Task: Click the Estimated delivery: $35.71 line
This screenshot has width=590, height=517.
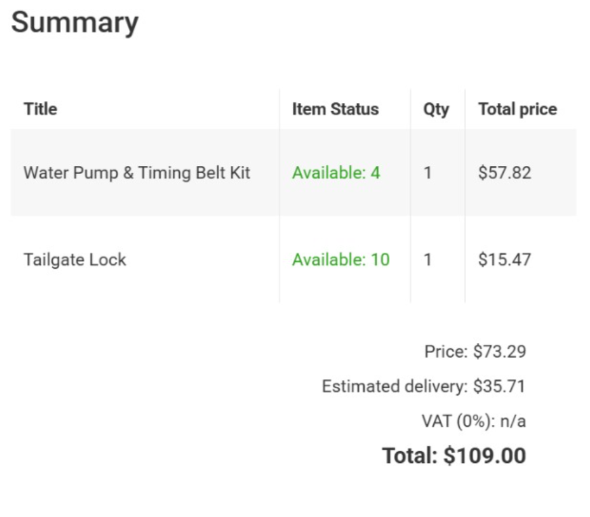Action: 424,386
